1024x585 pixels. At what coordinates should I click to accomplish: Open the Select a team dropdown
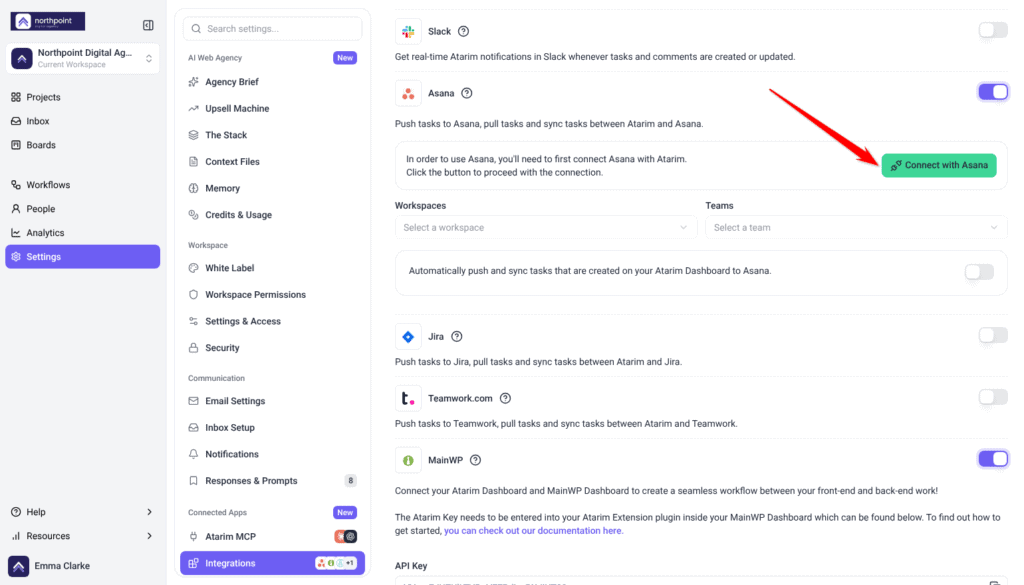coord(856,227)
